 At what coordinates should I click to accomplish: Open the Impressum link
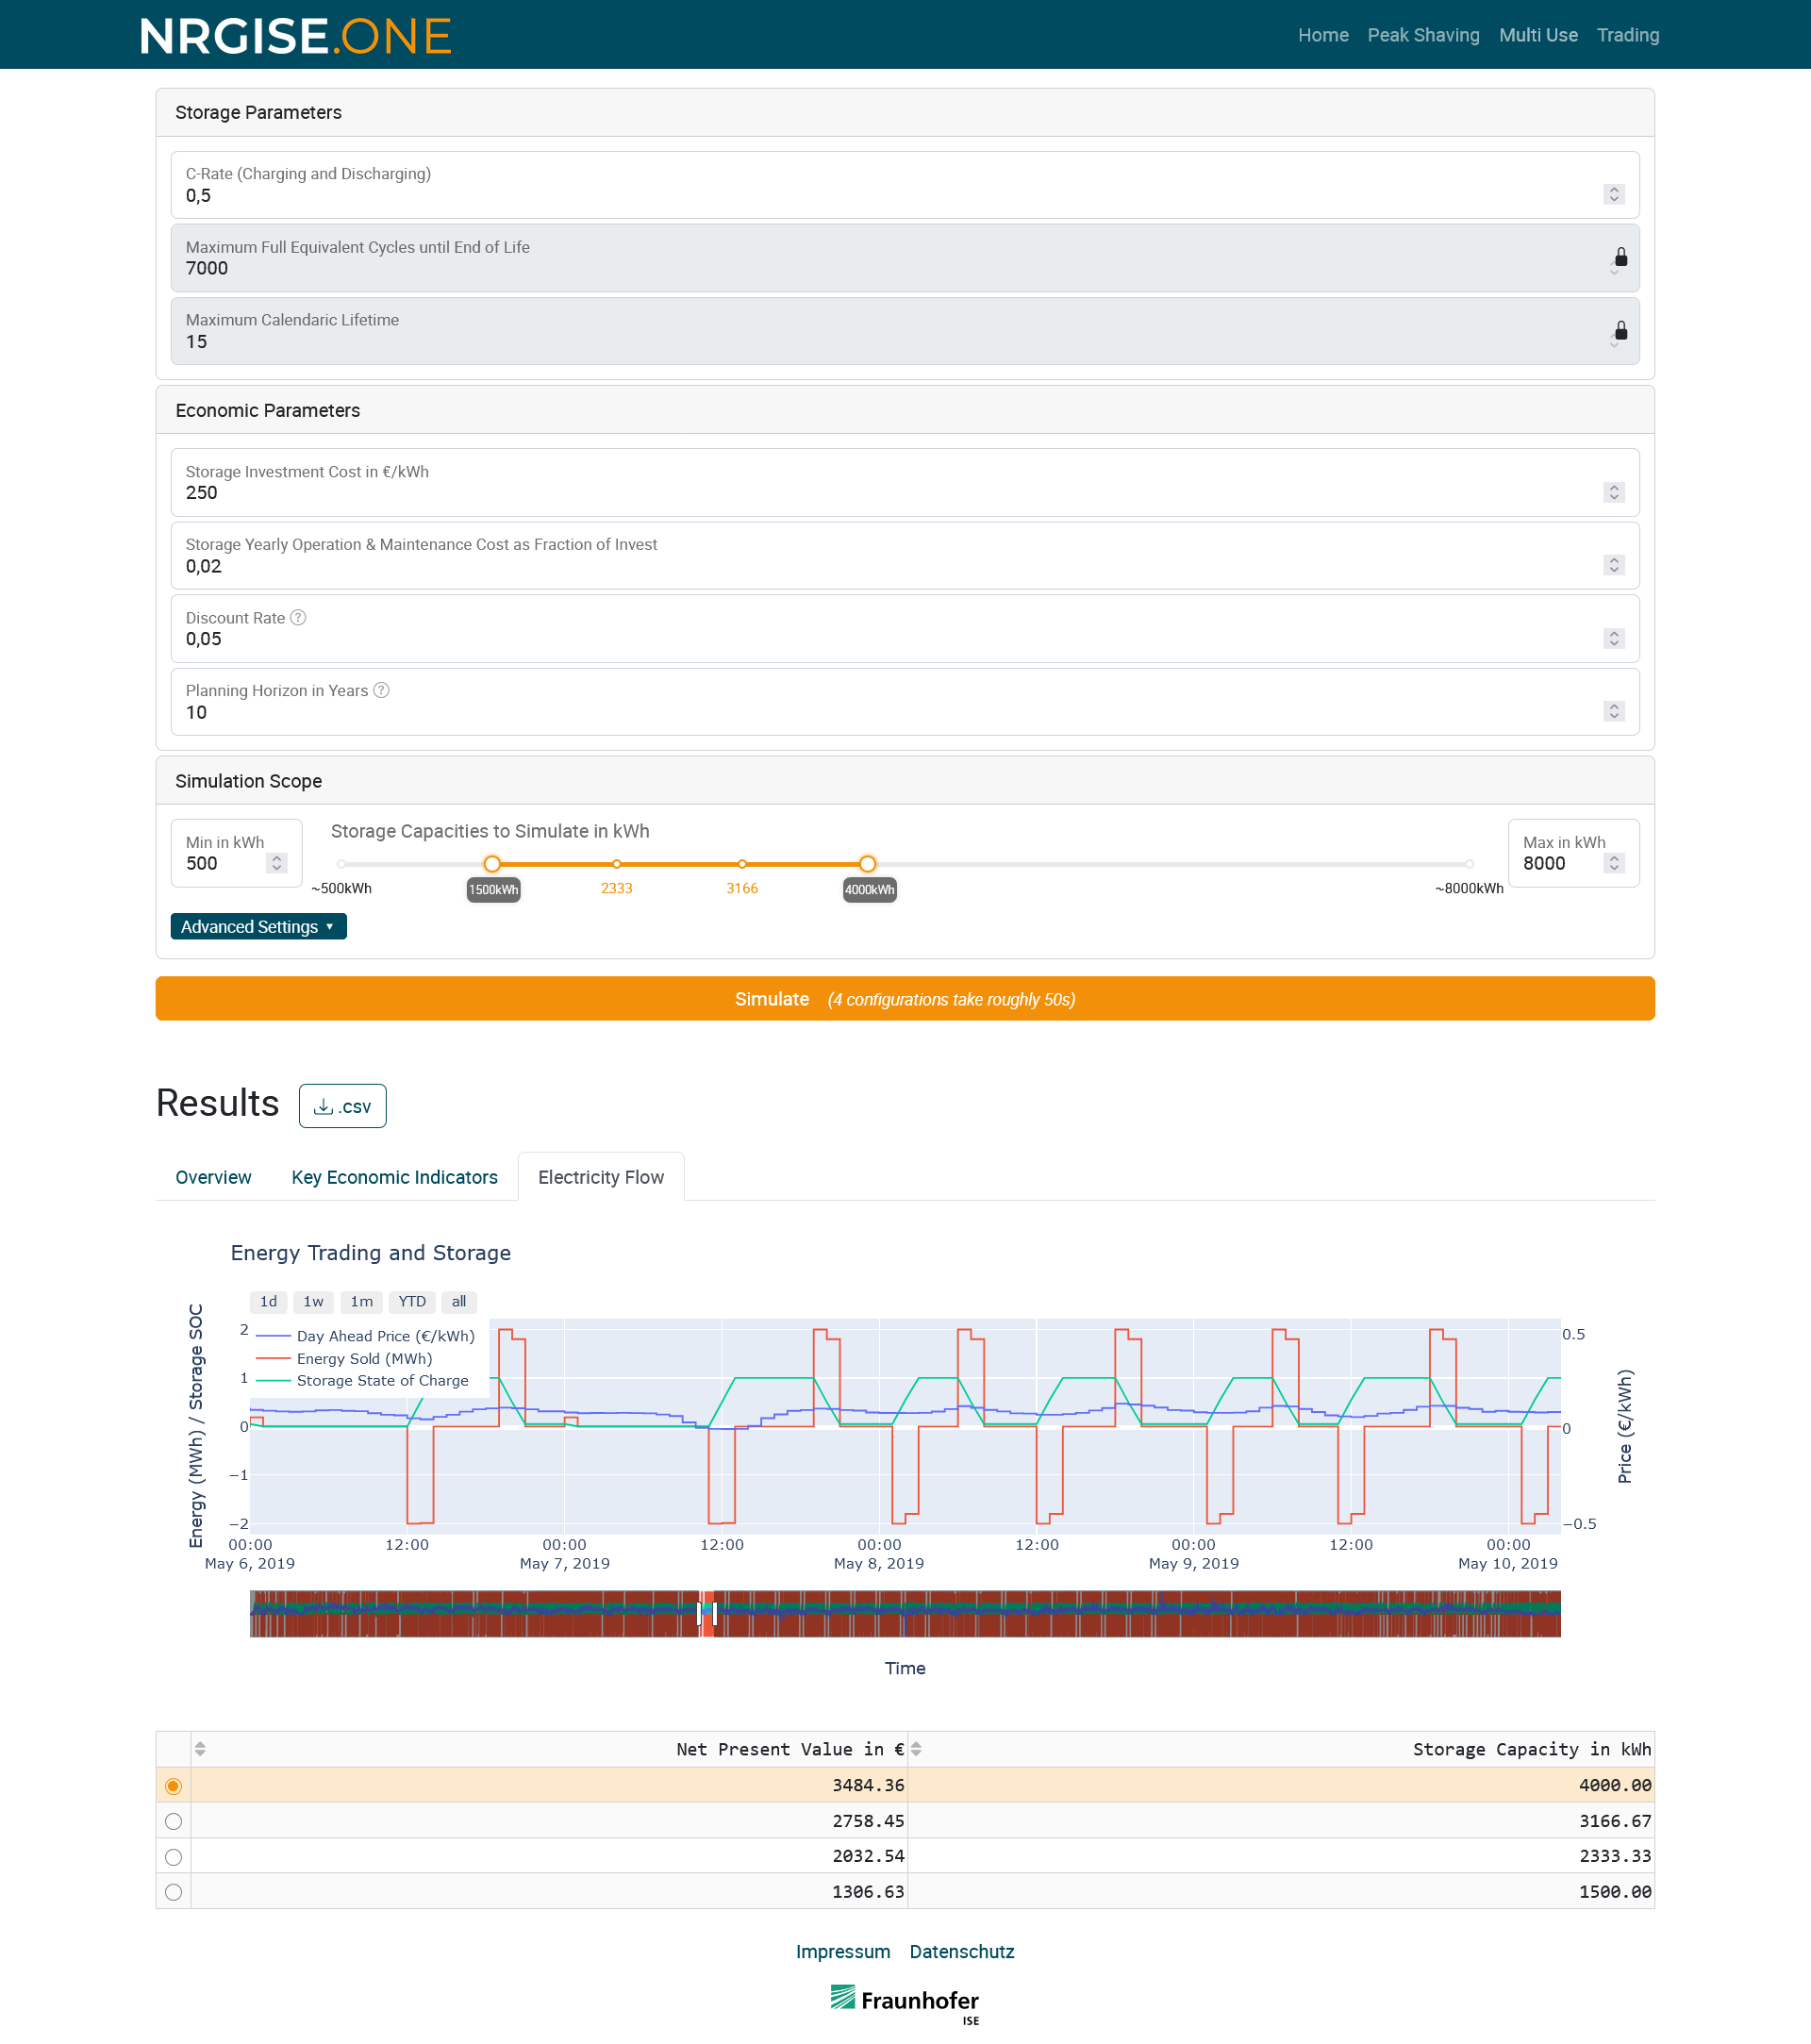pyautogui.click(x=843, y=1952)
